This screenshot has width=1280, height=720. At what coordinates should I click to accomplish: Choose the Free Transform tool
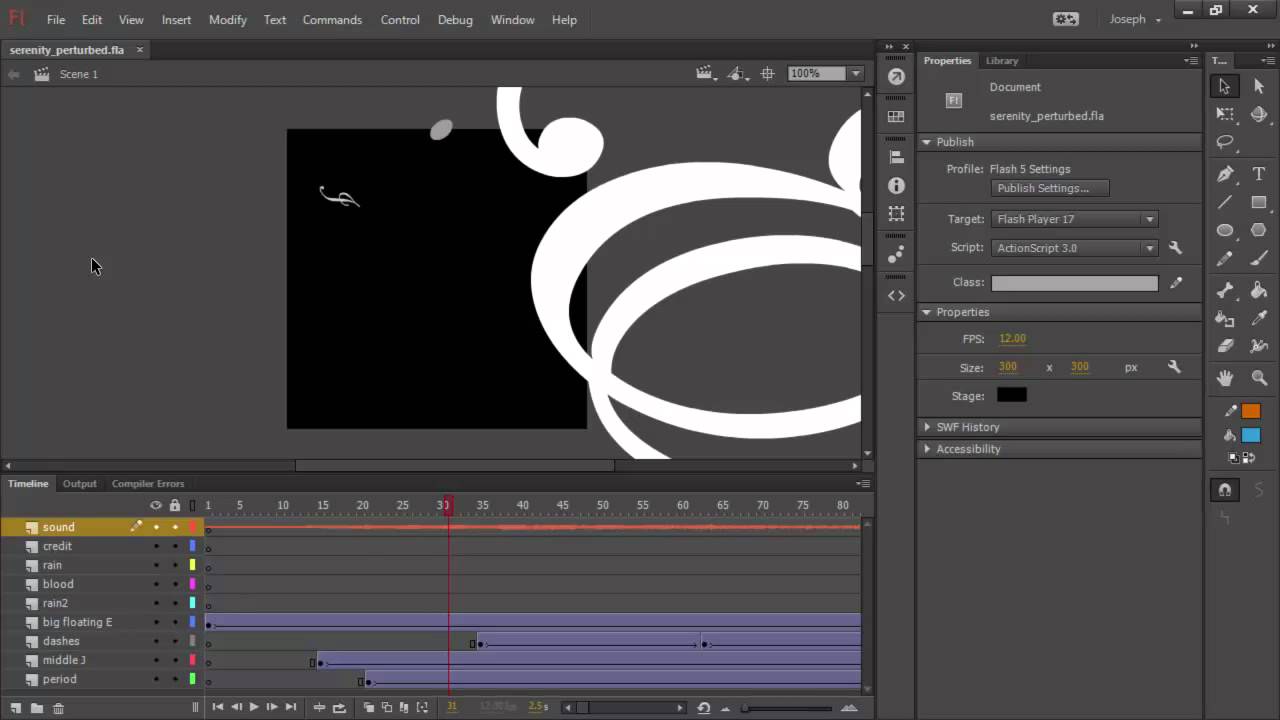tap(1225, 115)
